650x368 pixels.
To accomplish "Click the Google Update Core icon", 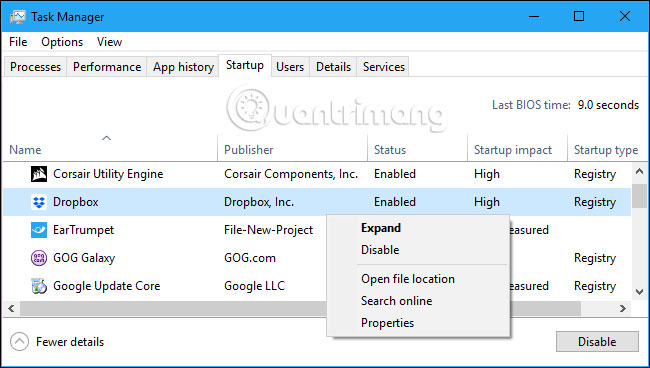I will click(x=39, y=286).
